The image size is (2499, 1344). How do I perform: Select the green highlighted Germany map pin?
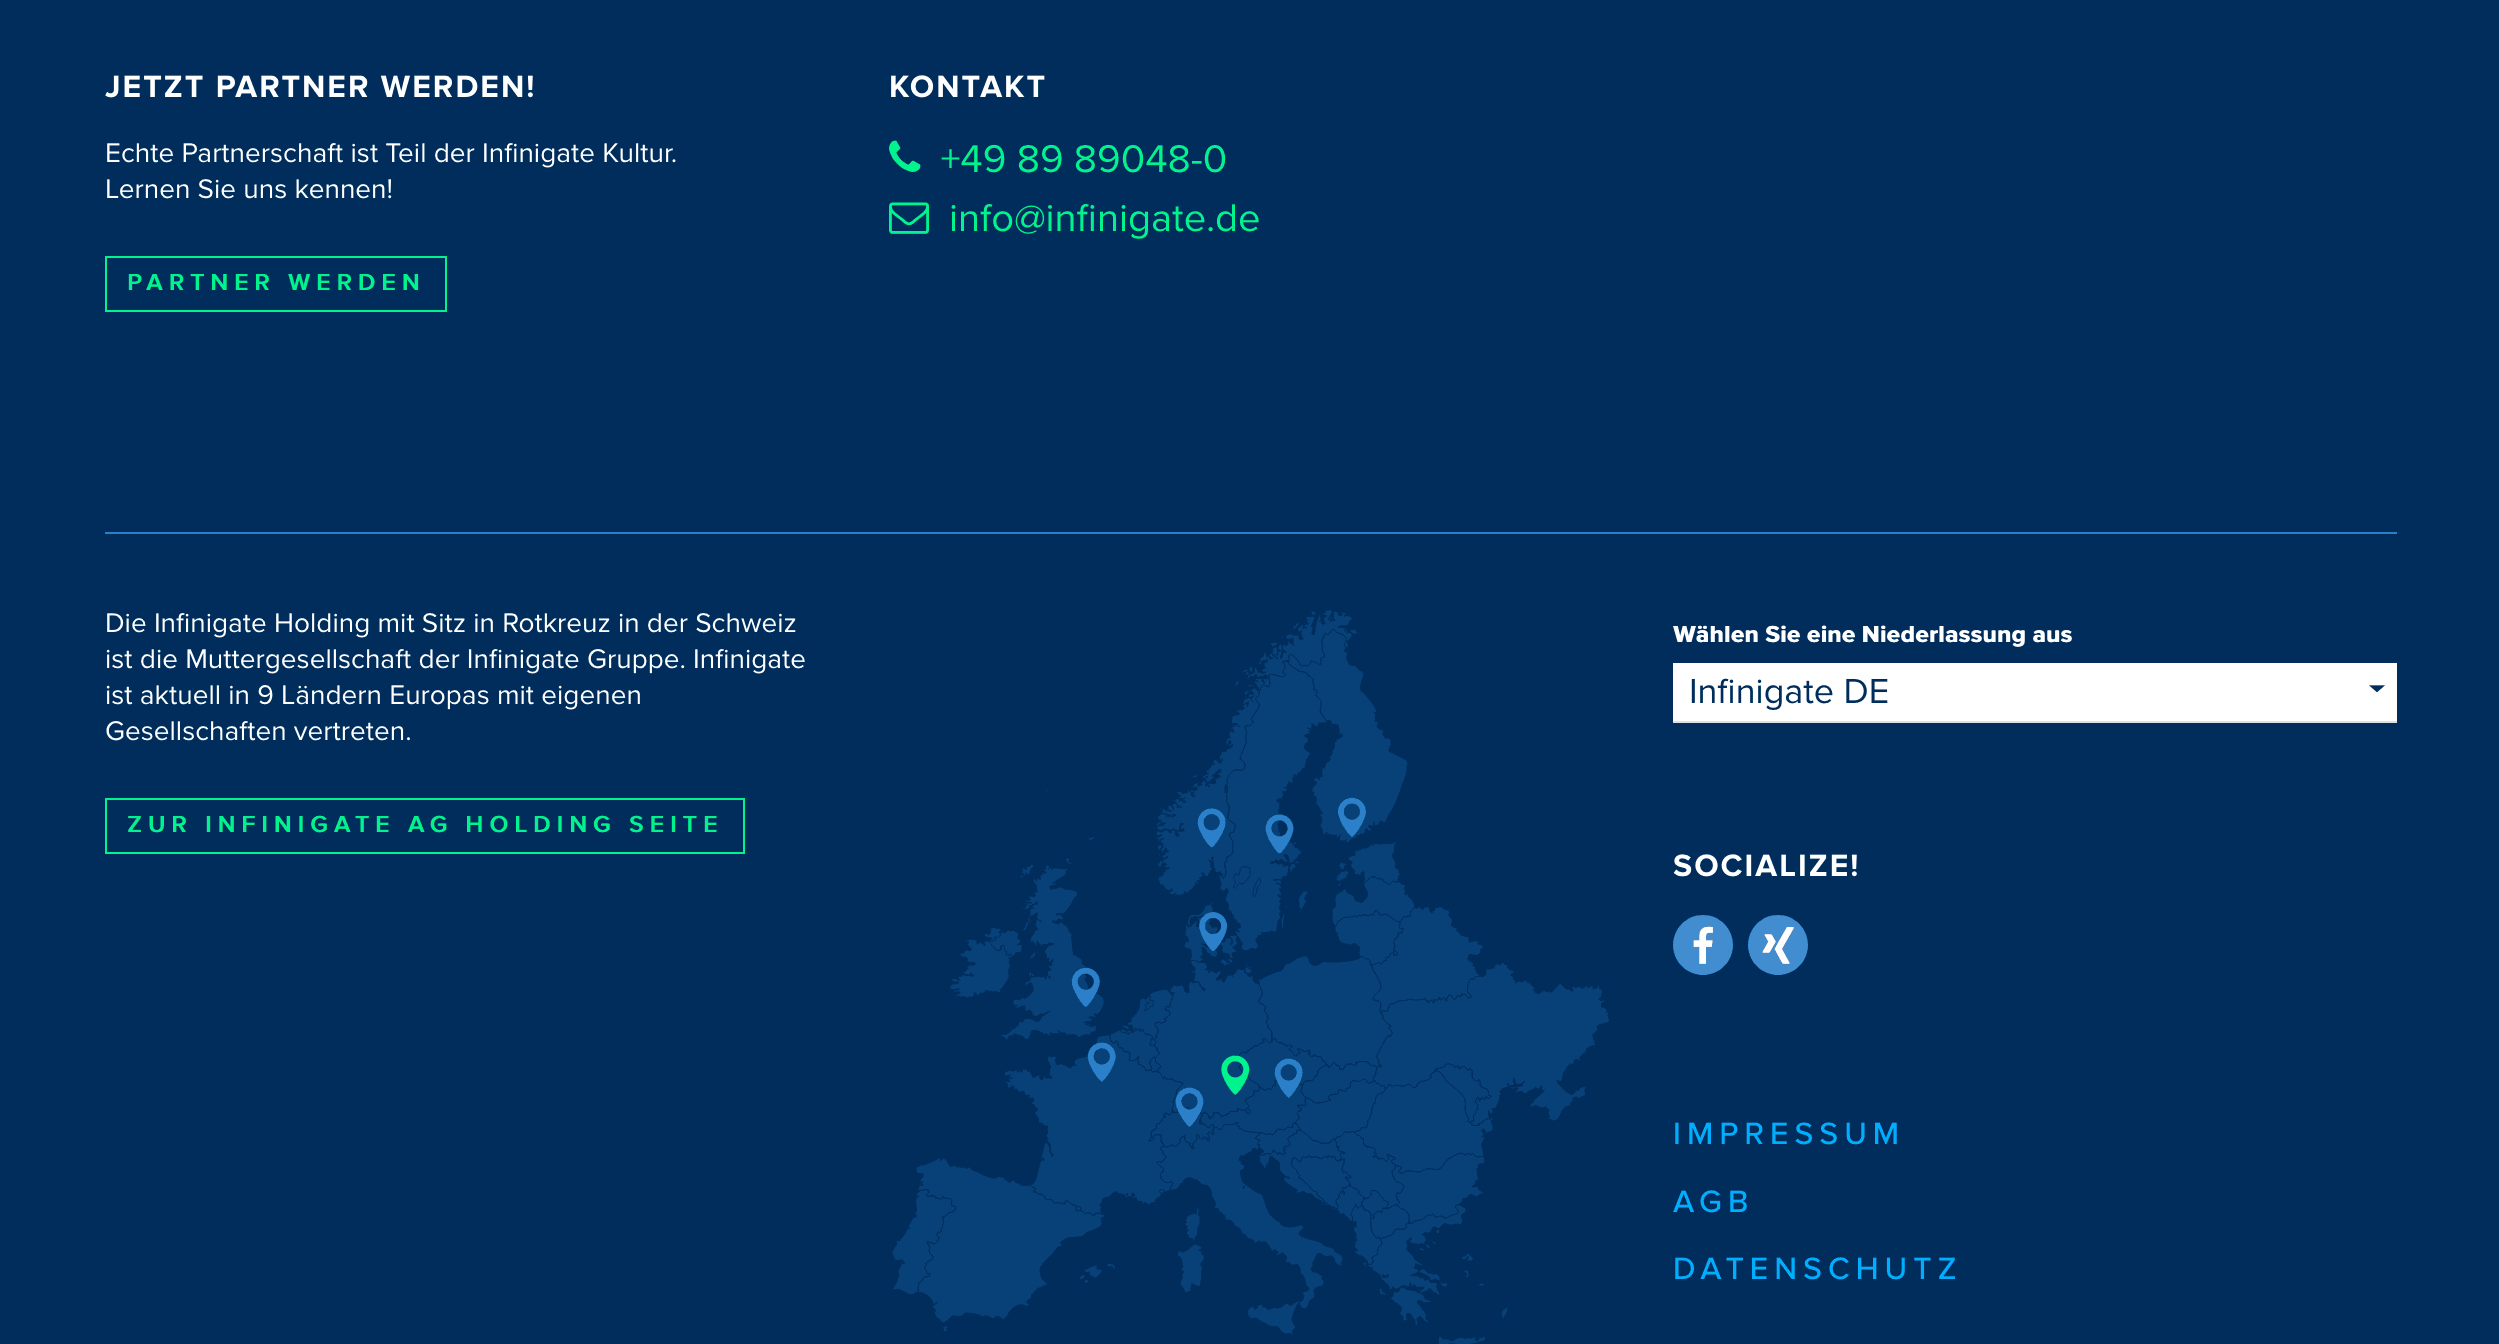tap(1235, 1074)
